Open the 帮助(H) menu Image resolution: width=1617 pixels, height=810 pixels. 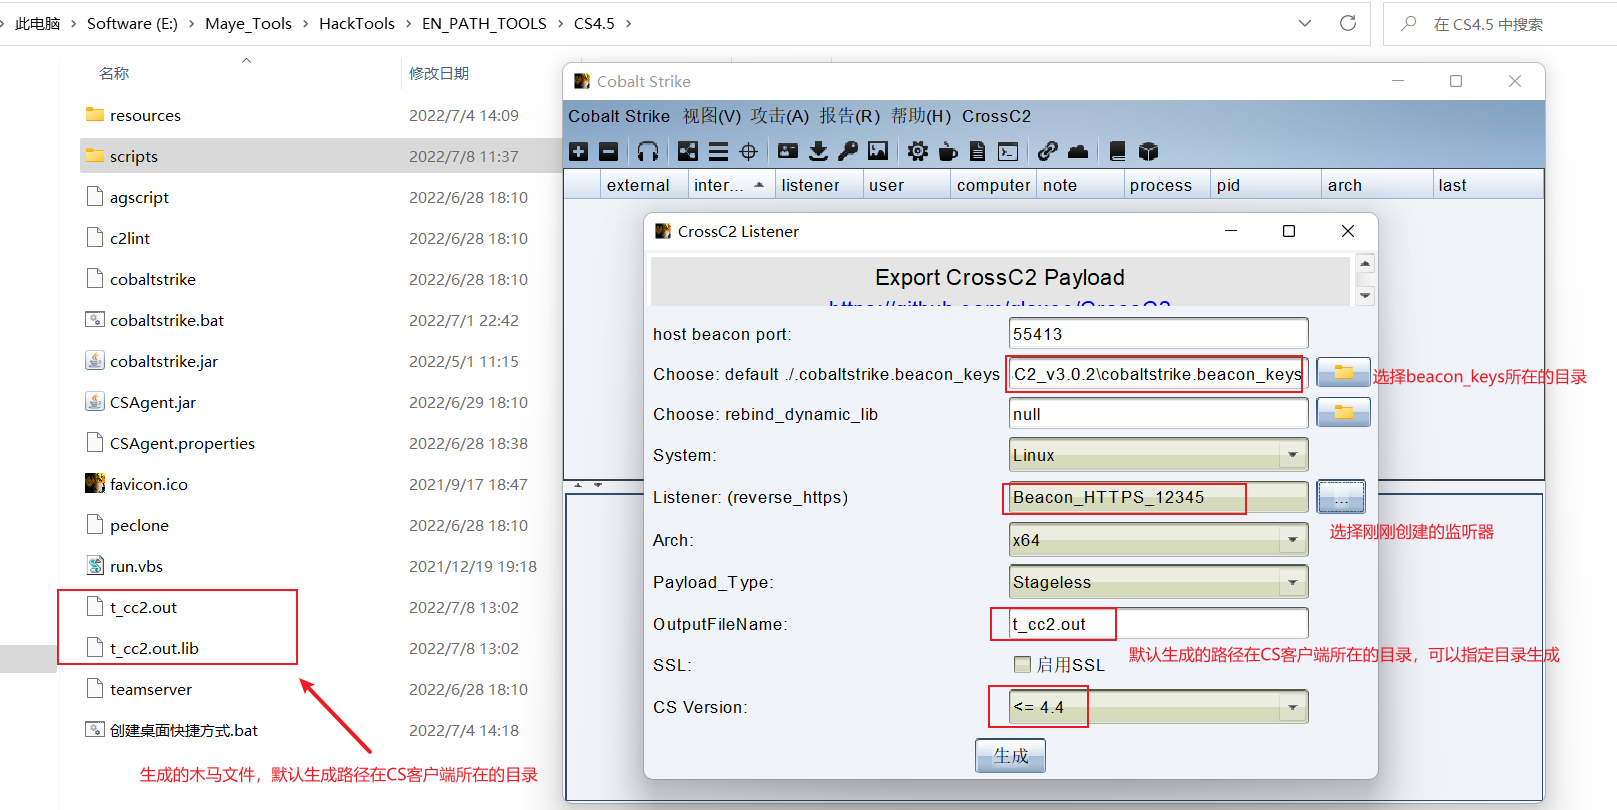921,116
